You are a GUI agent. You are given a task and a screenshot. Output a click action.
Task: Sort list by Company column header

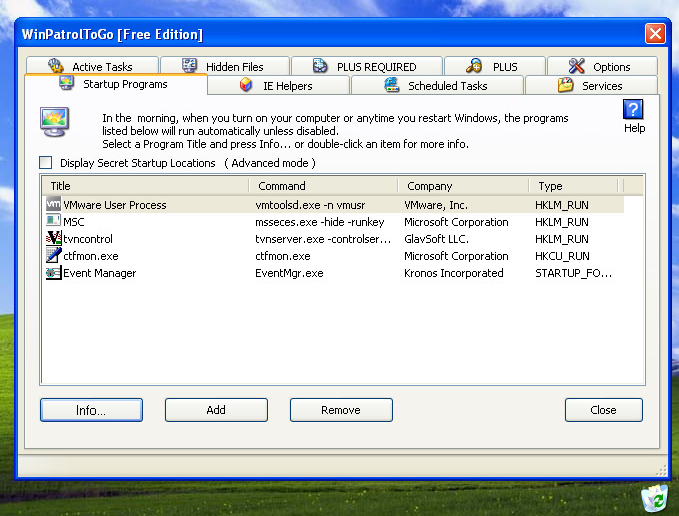pos(463,186)
